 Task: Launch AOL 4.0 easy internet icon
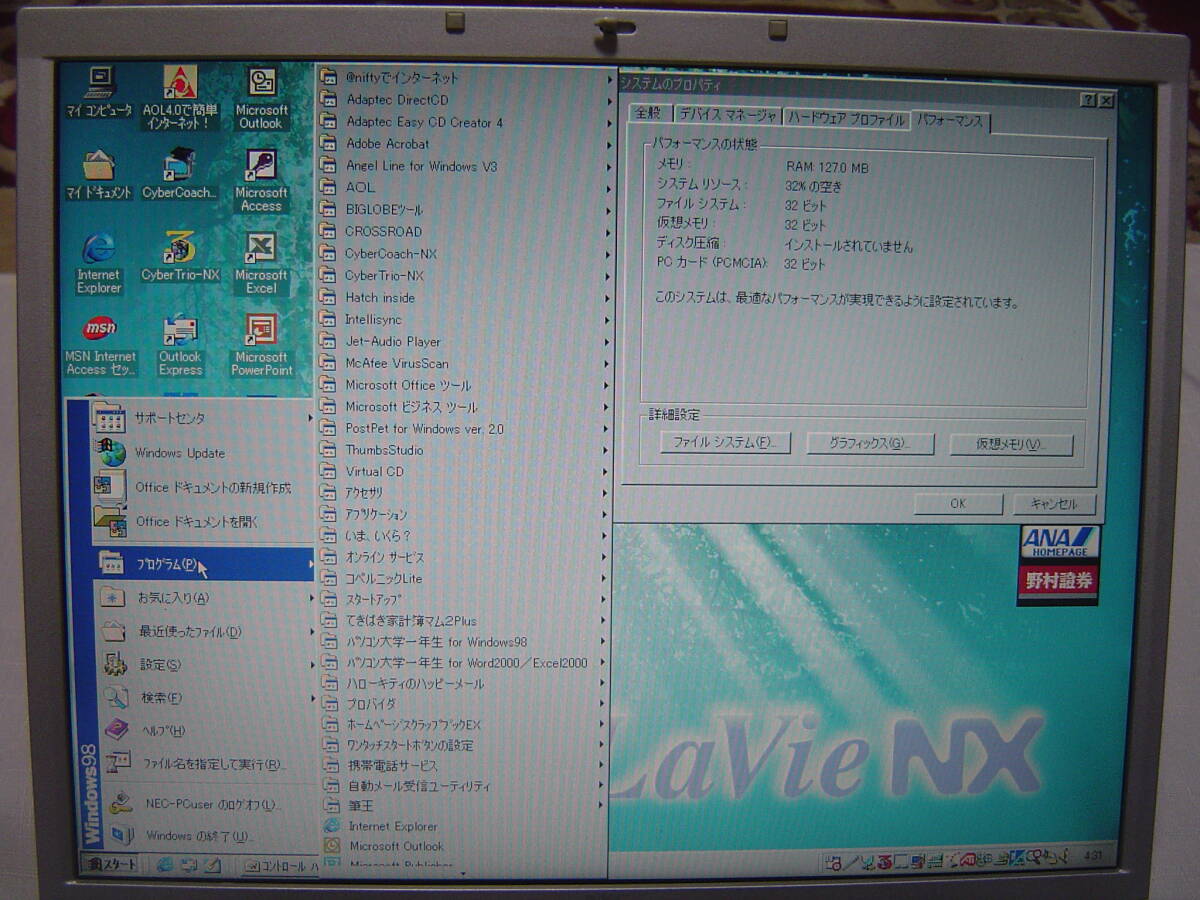pyautogui.click(x=180, y=97)
